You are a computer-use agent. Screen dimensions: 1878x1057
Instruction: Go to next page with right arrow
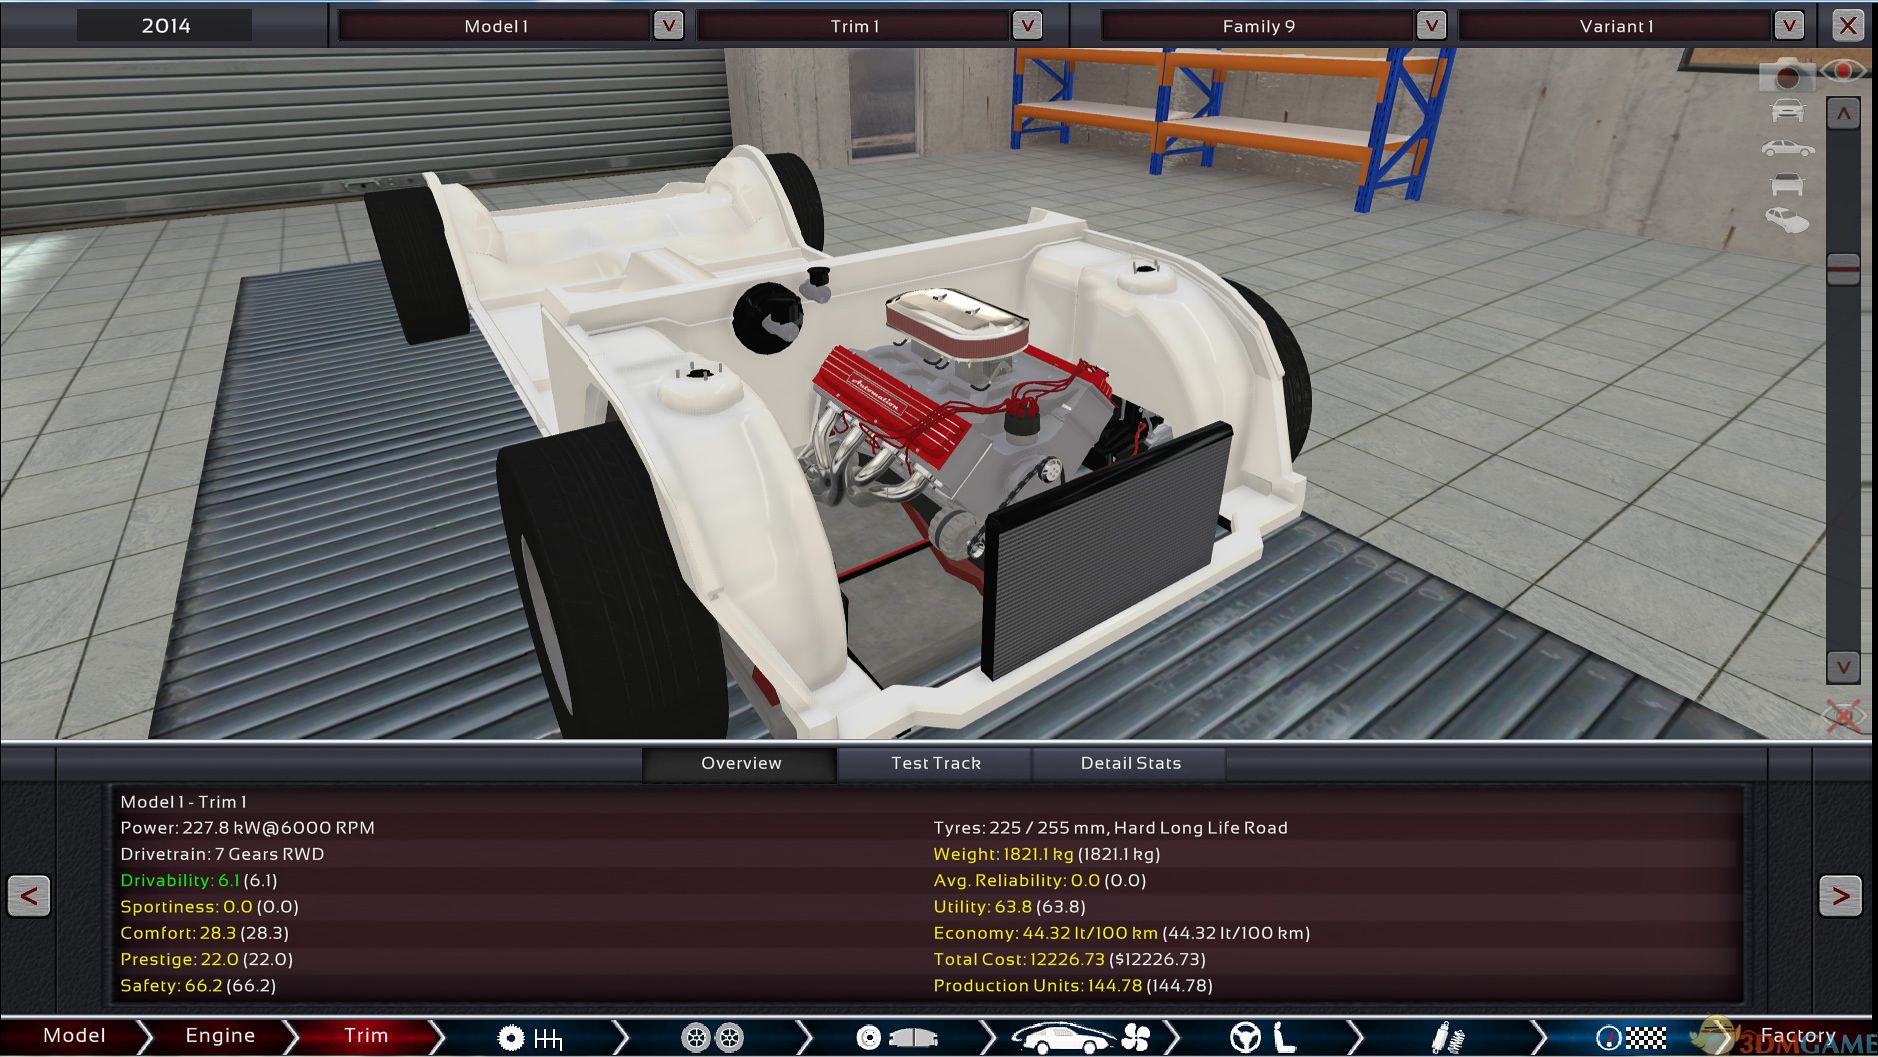point(1840,895)
